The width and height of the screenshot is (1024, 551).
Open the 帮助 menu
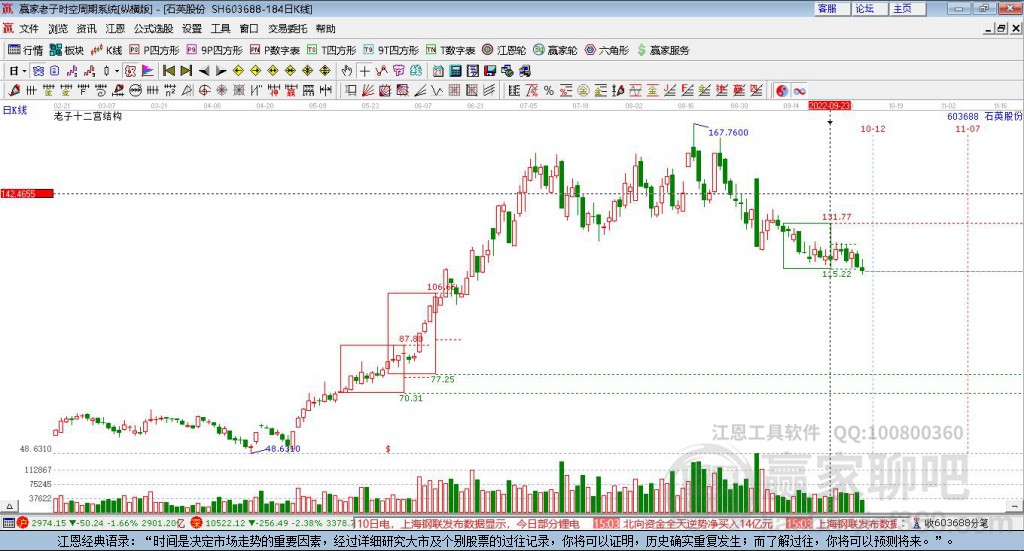pos(325,29)
